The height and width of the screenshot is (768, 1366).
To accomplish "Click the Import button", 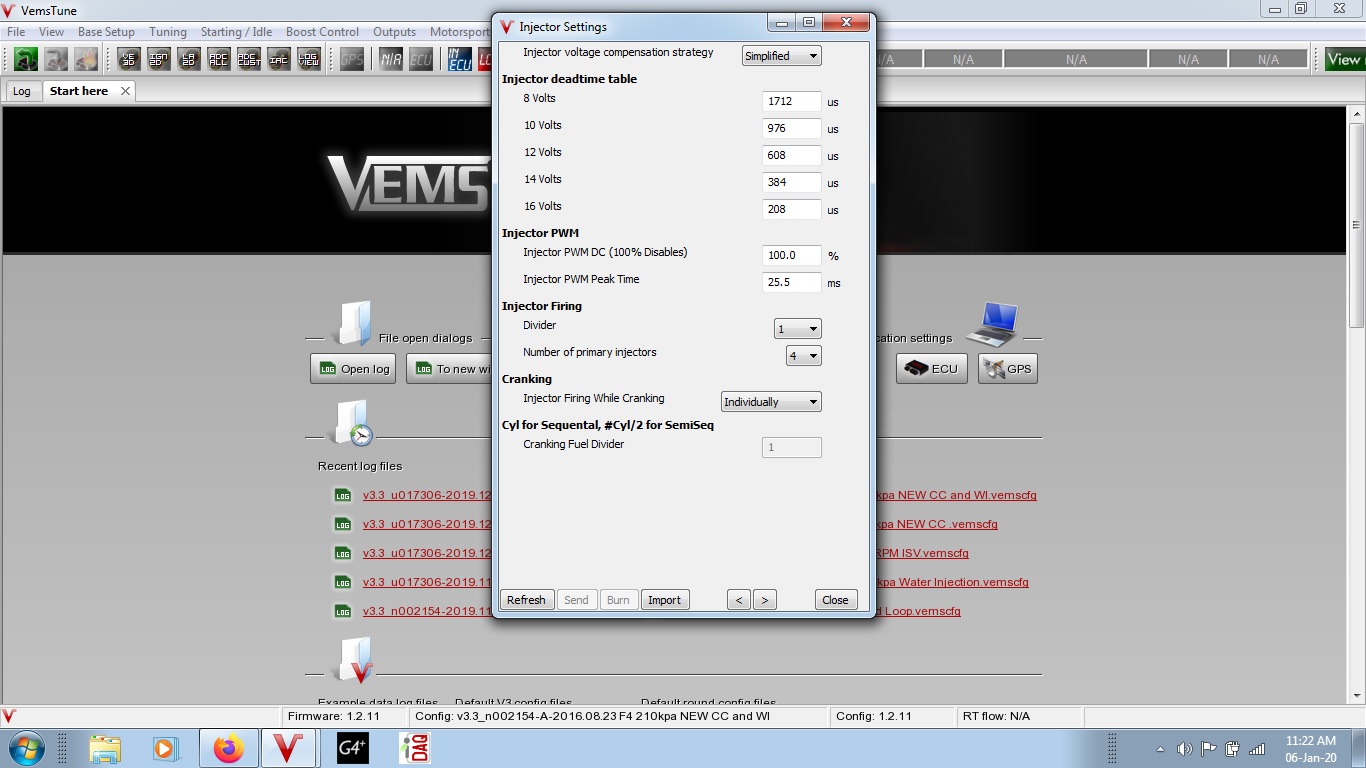I will 664,599.
